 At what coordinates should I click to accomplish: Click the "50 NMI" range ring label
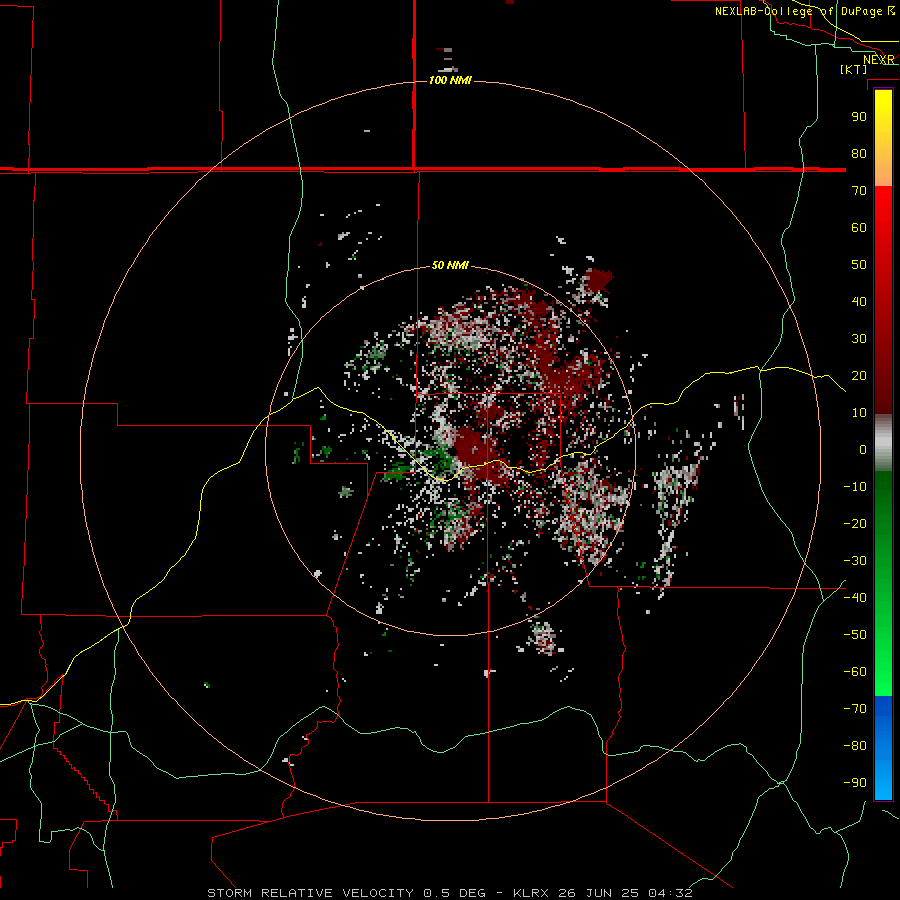click(450, 265)
